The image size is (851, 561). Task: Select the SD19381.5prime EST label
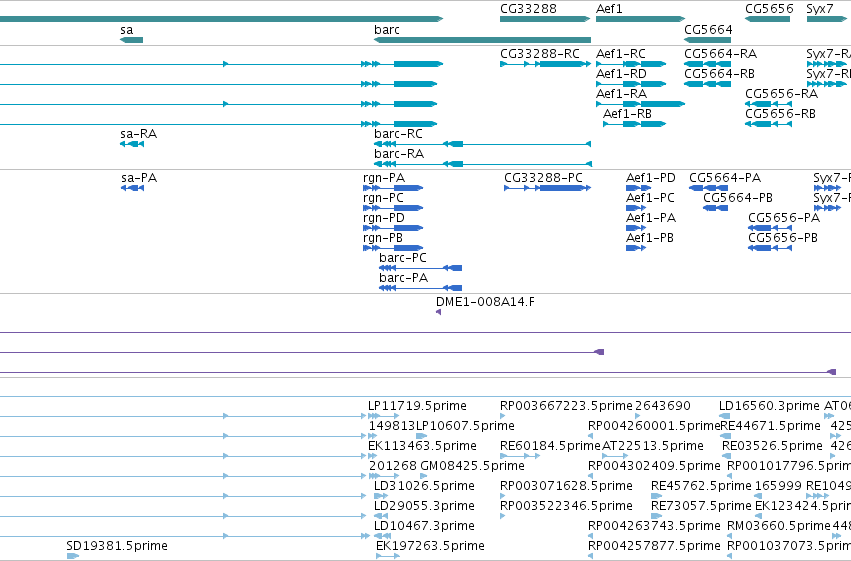tap(117, 546)
